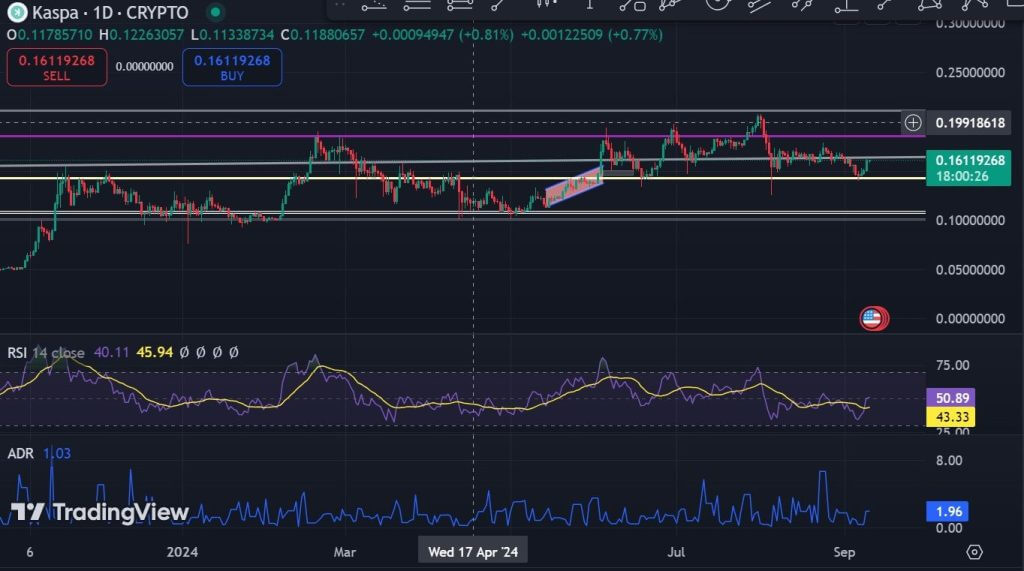The image size is (1024, 571).
Task: Click the 2024 label on the time axis
Action: tap(182, 552)
